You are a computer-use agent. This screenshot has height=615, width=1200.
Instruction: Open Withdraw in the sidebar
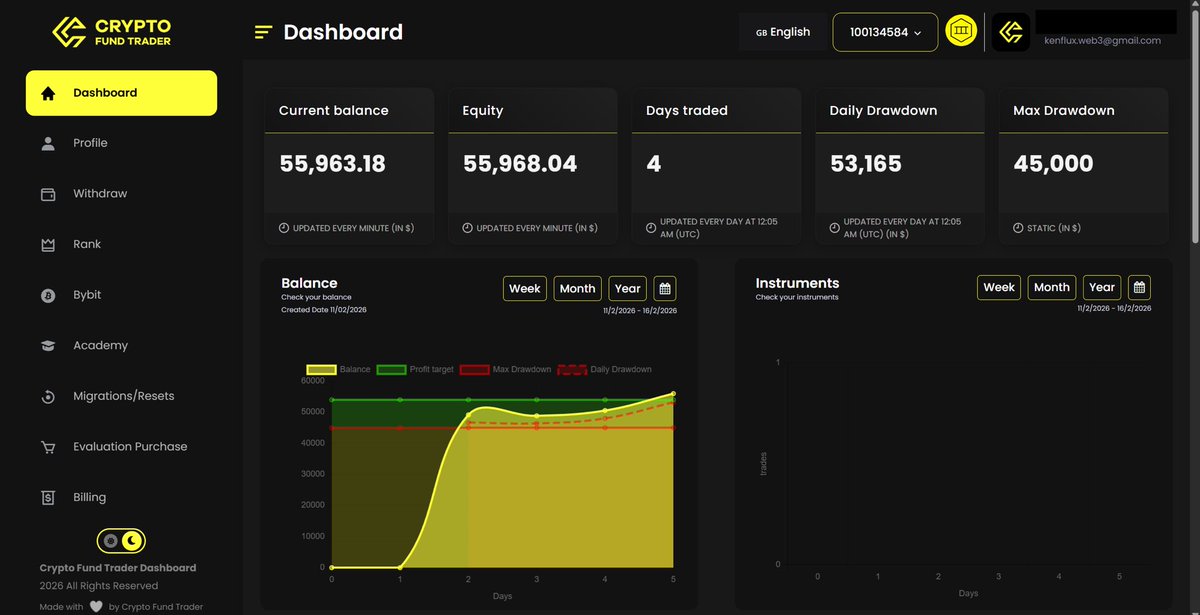[121, 194]
